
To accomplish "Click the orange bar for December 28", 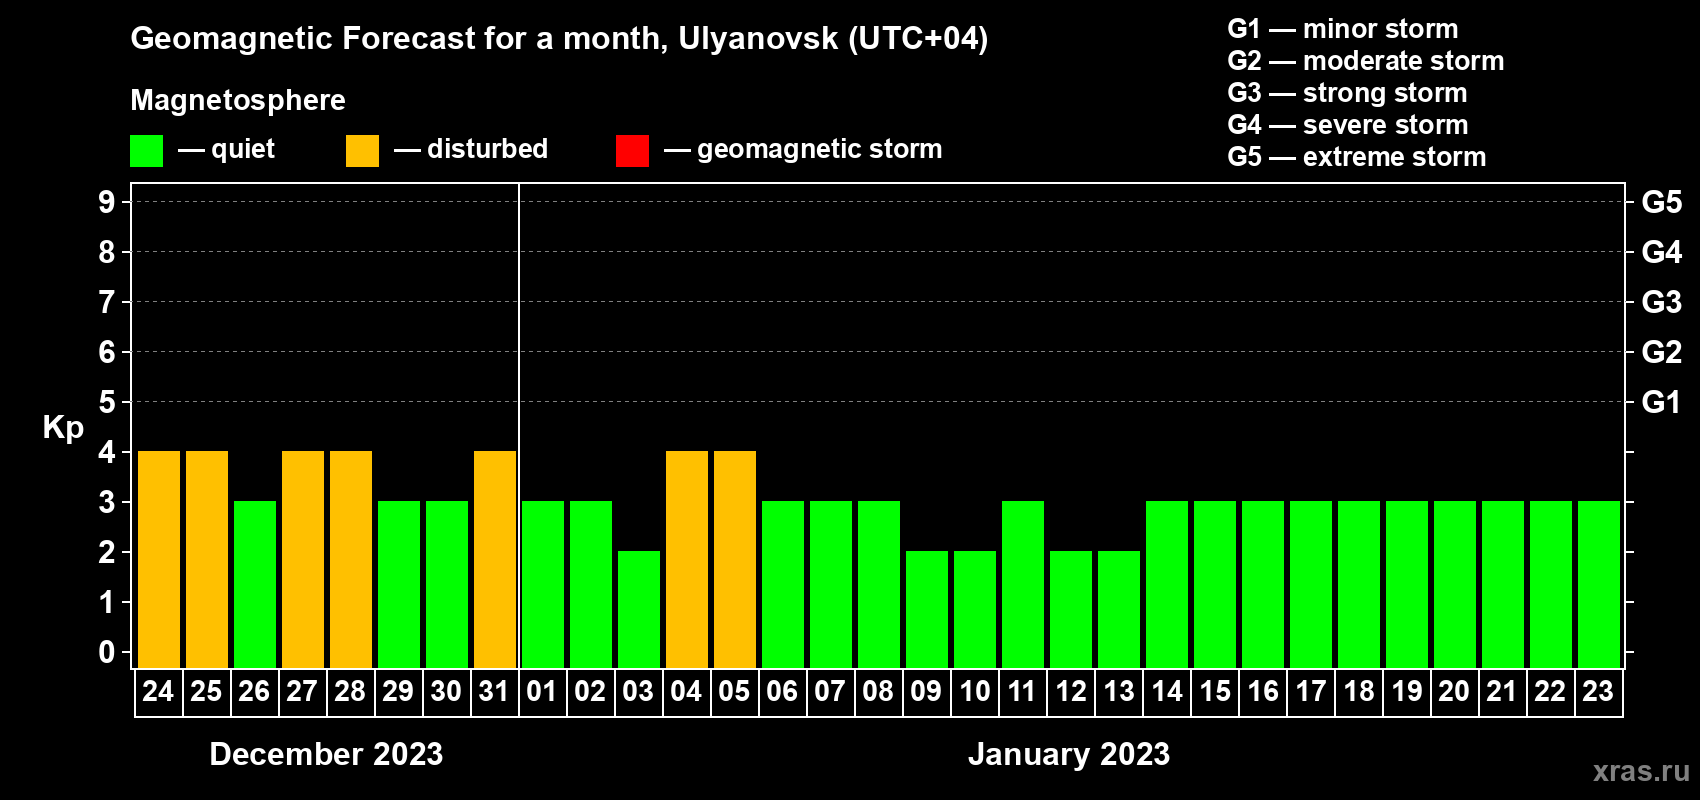I will [351, 560].
